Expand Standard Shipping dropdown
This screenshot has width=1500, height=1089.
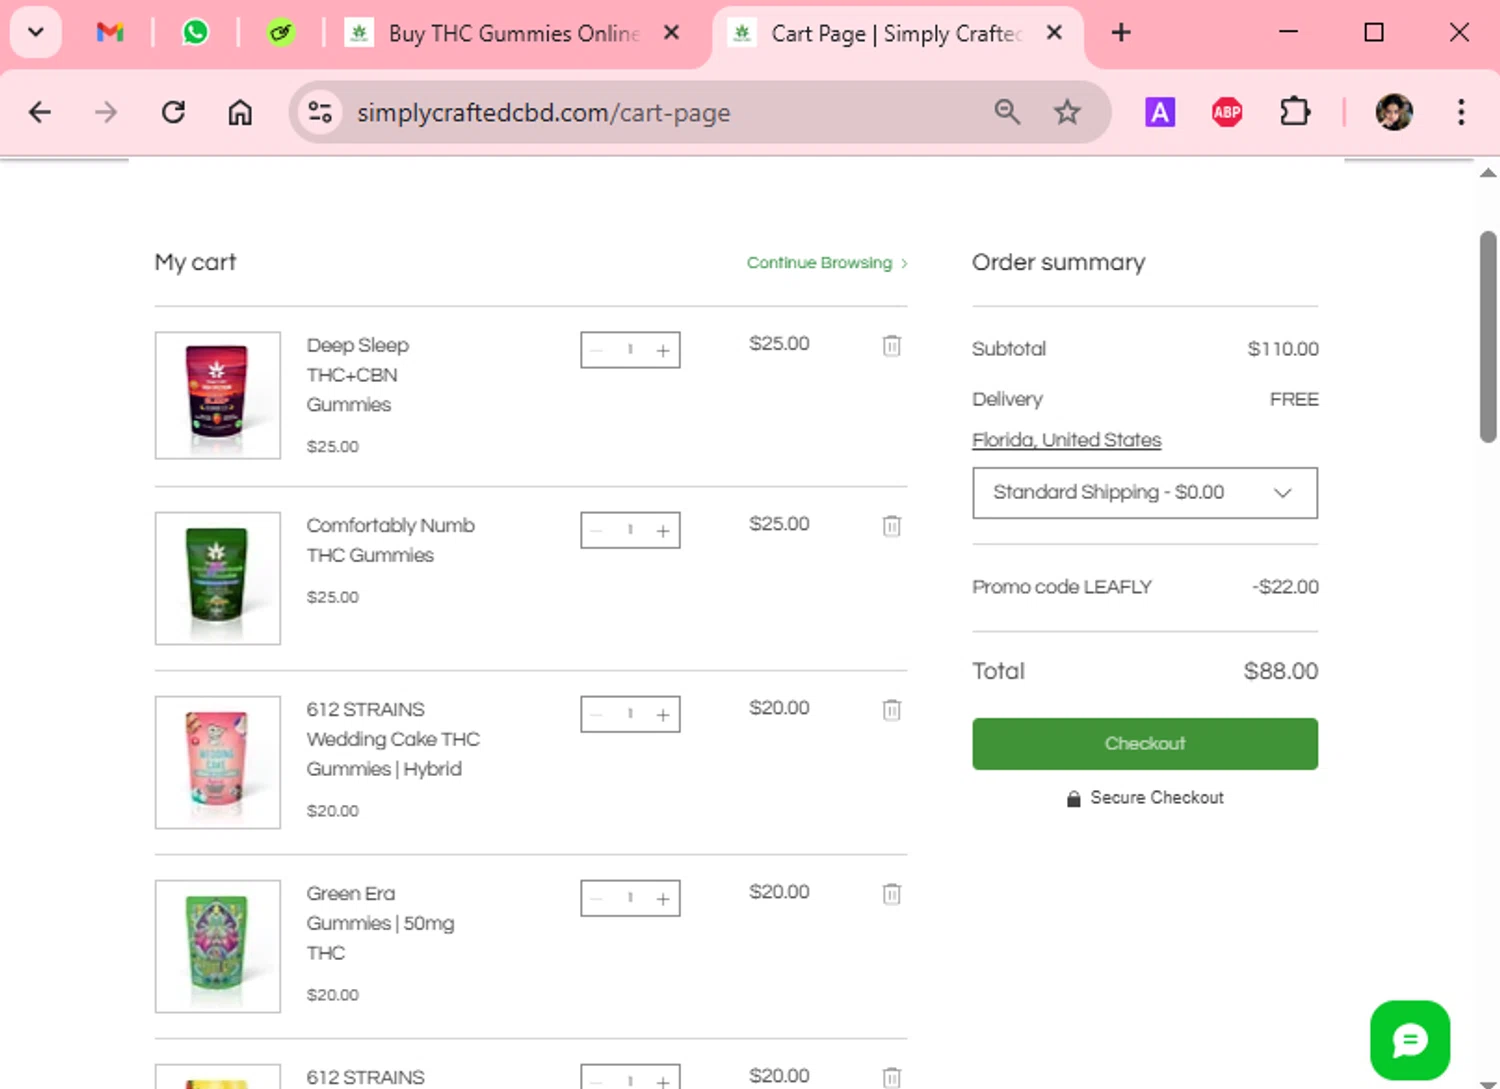[1145, 493]
